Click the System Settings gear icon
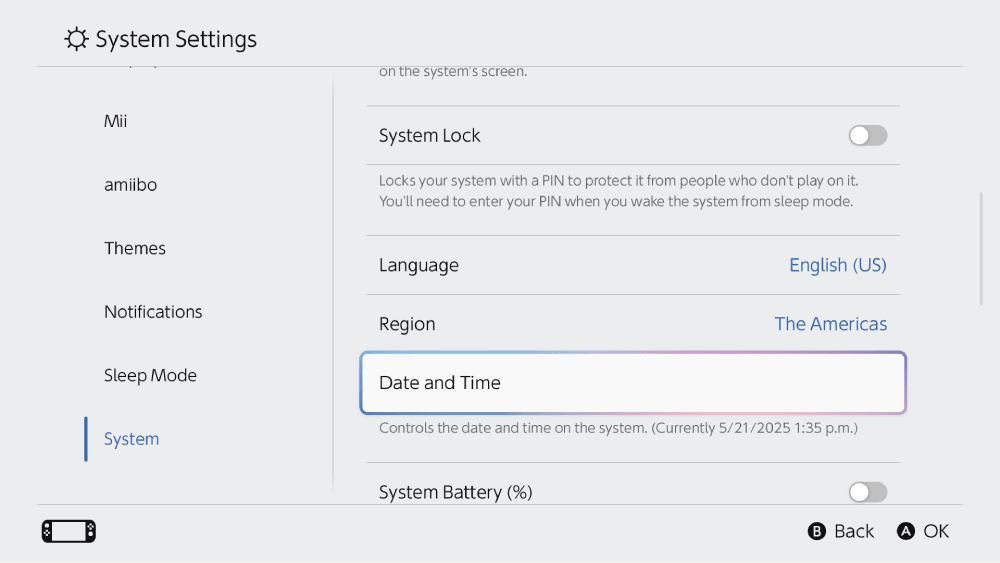1000x563 pixels. 76,40
